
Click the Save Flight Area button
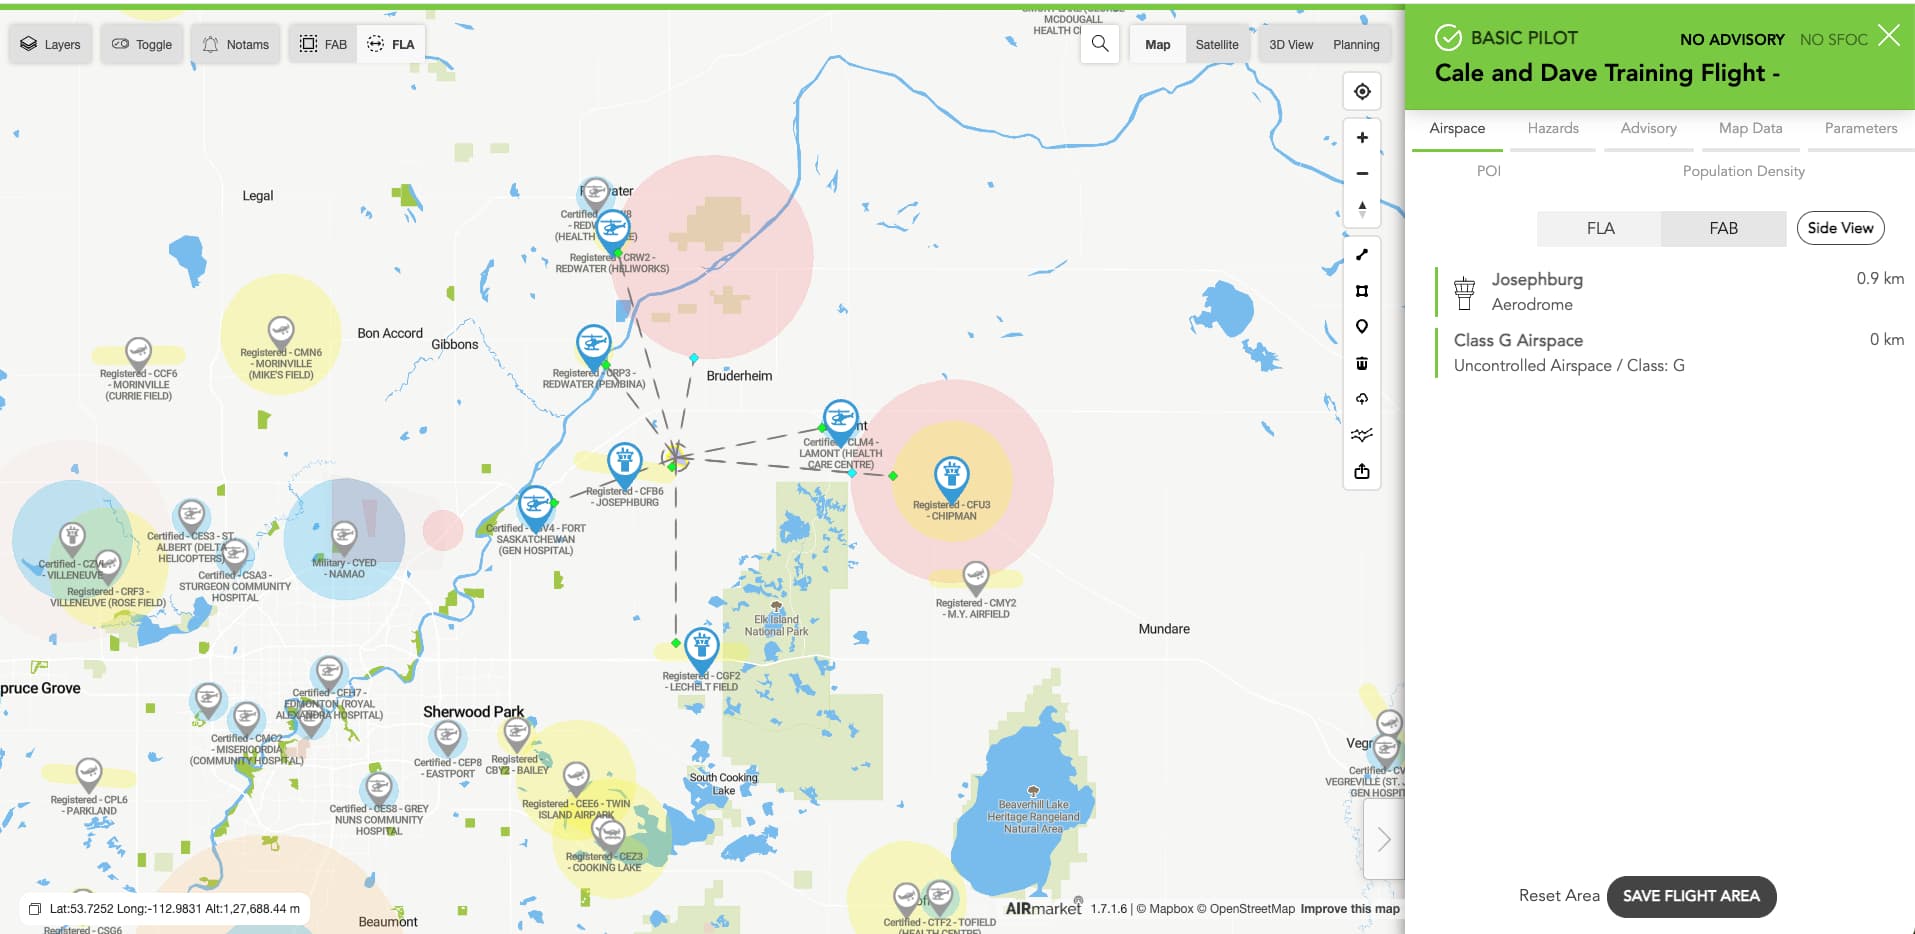coord(1690,896)
